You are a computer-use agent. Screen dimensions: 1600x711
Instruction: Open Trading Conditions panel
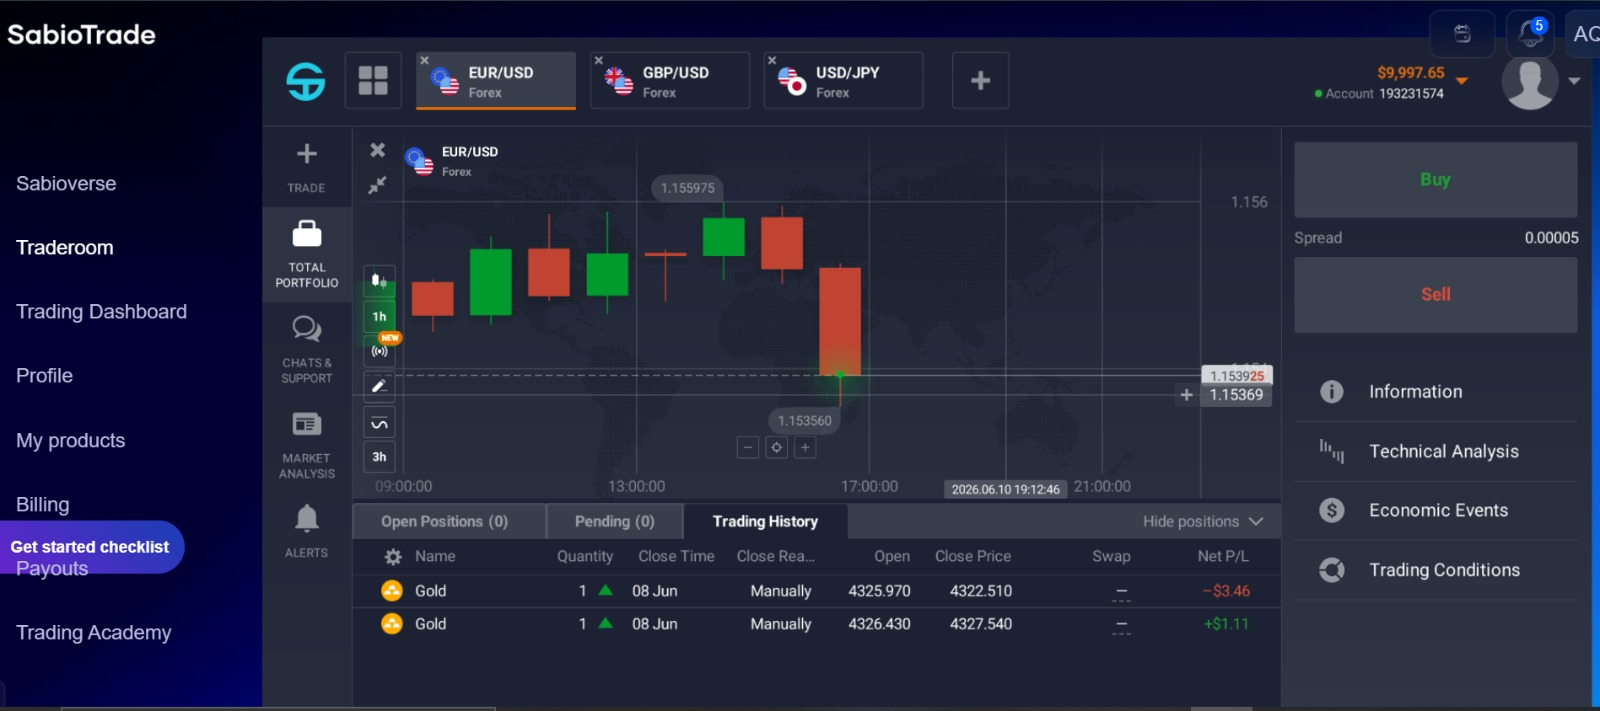point(1436,570)
